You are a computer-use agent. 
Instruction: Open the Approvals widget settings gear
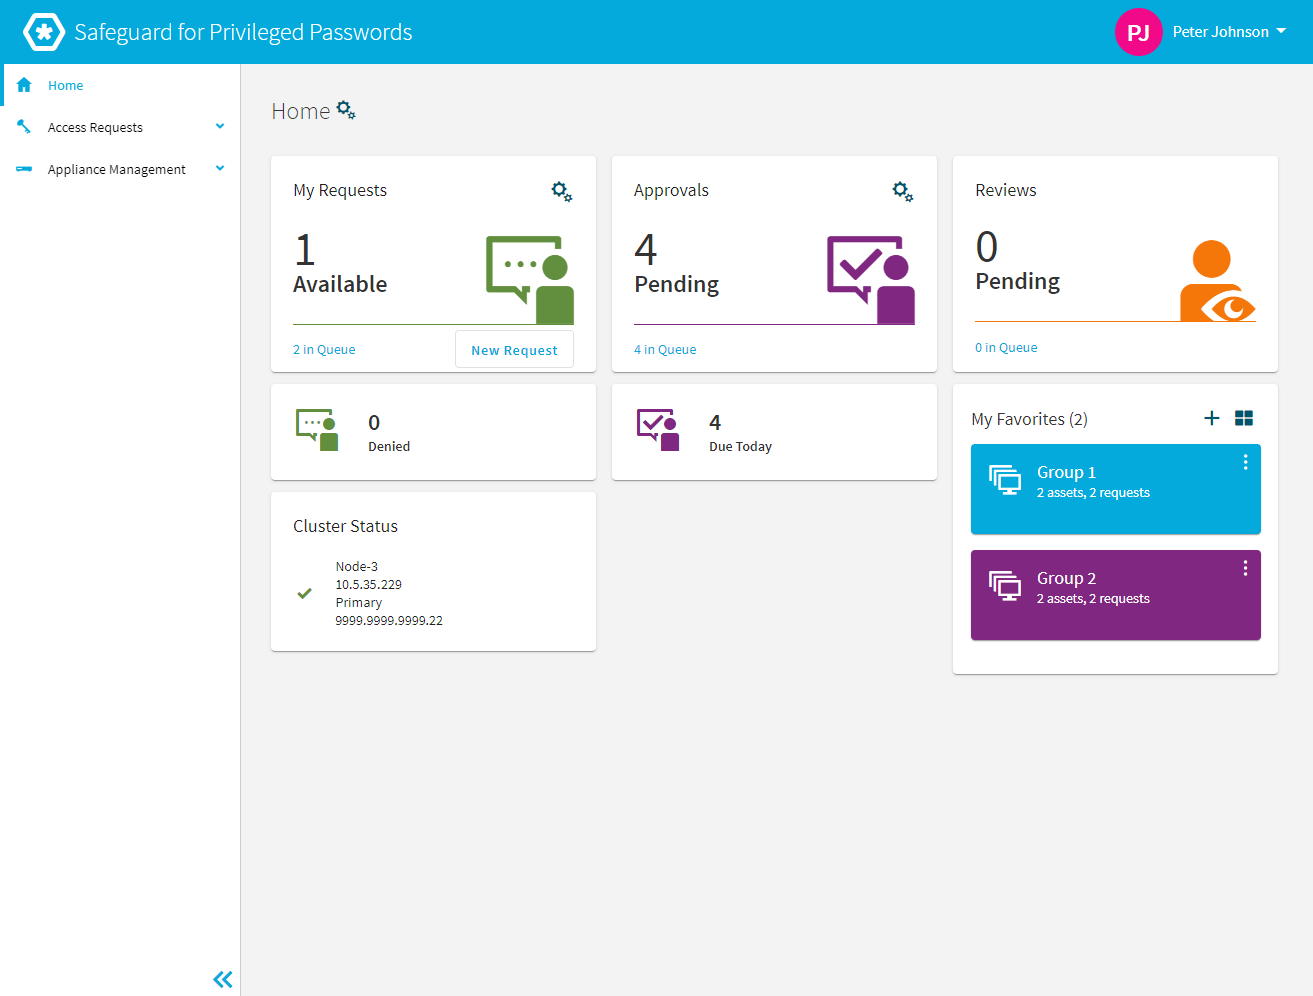[x=902, y=191]
